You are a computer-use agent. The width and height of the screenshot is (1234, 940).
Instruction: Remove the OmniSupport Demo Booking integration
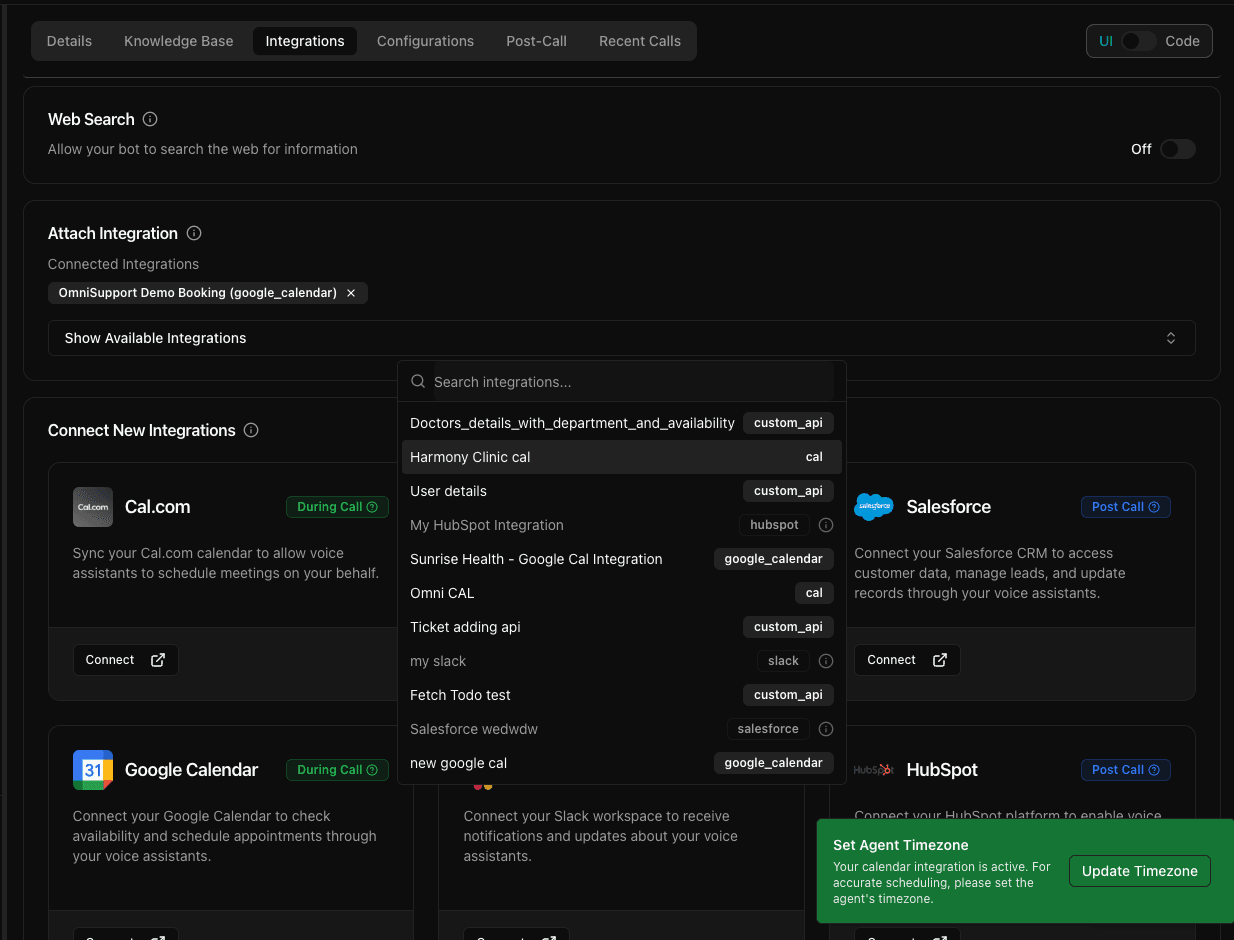coord(351,293)
